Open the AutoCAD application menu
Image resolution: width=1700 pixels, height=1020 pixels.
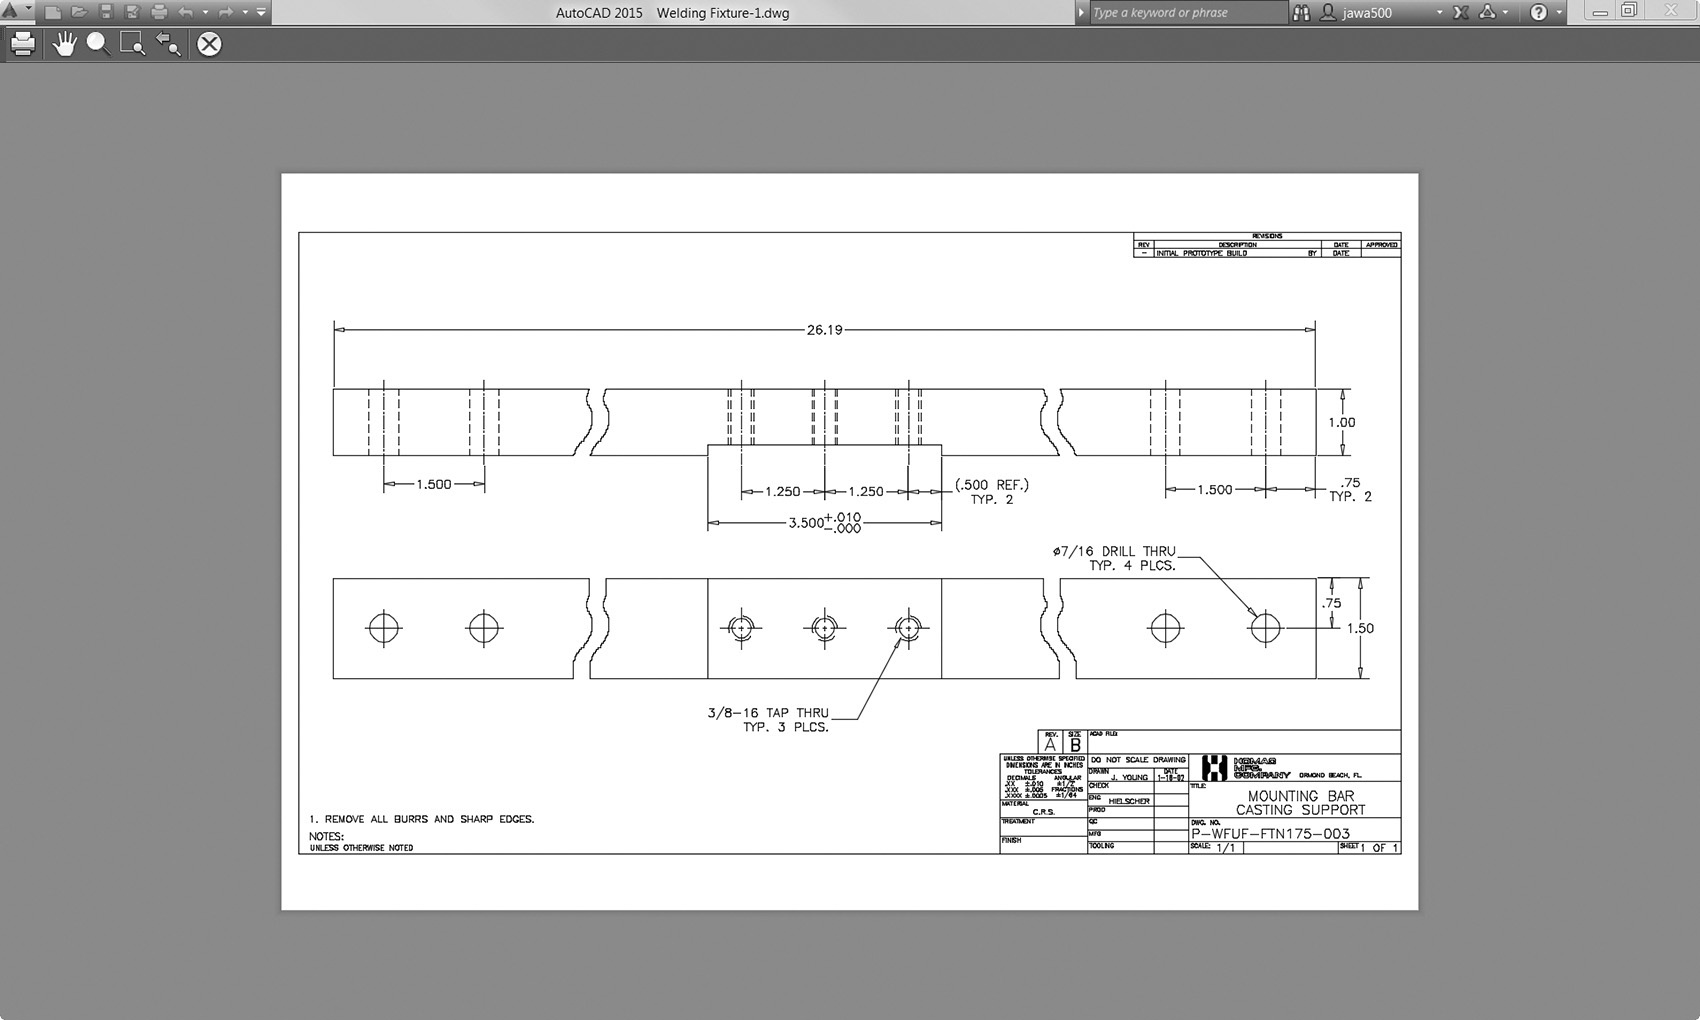point(16,12)
